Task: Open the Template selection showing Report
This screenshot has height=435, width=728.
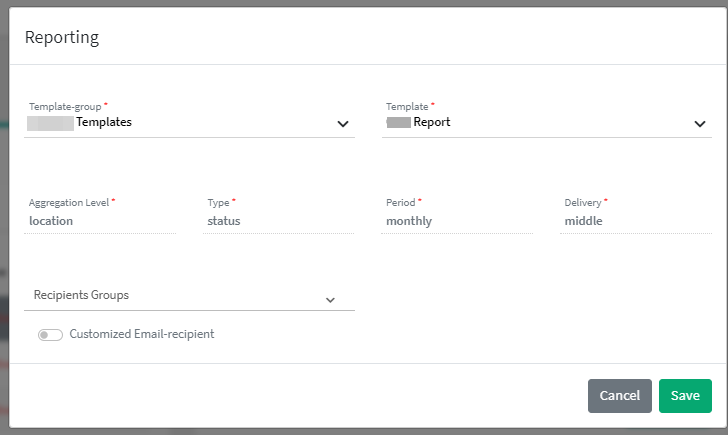Action: pyautogui.click(x=530, y=123)
